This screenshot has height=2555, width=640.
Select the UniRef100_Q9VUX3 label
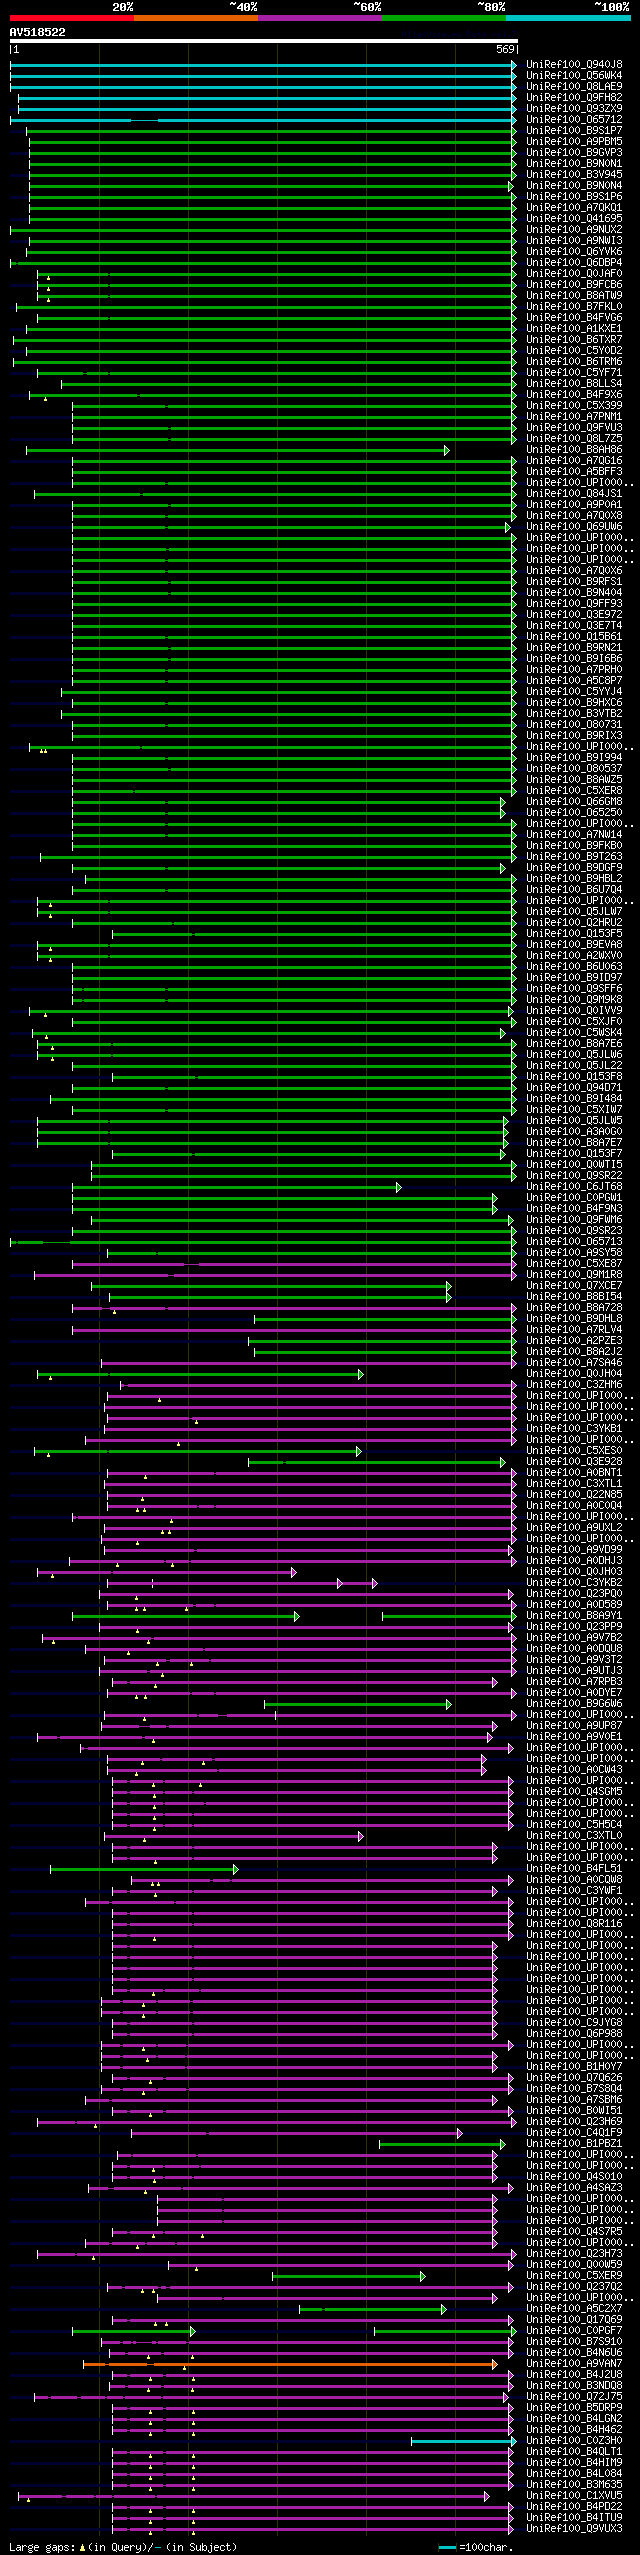574,2529
